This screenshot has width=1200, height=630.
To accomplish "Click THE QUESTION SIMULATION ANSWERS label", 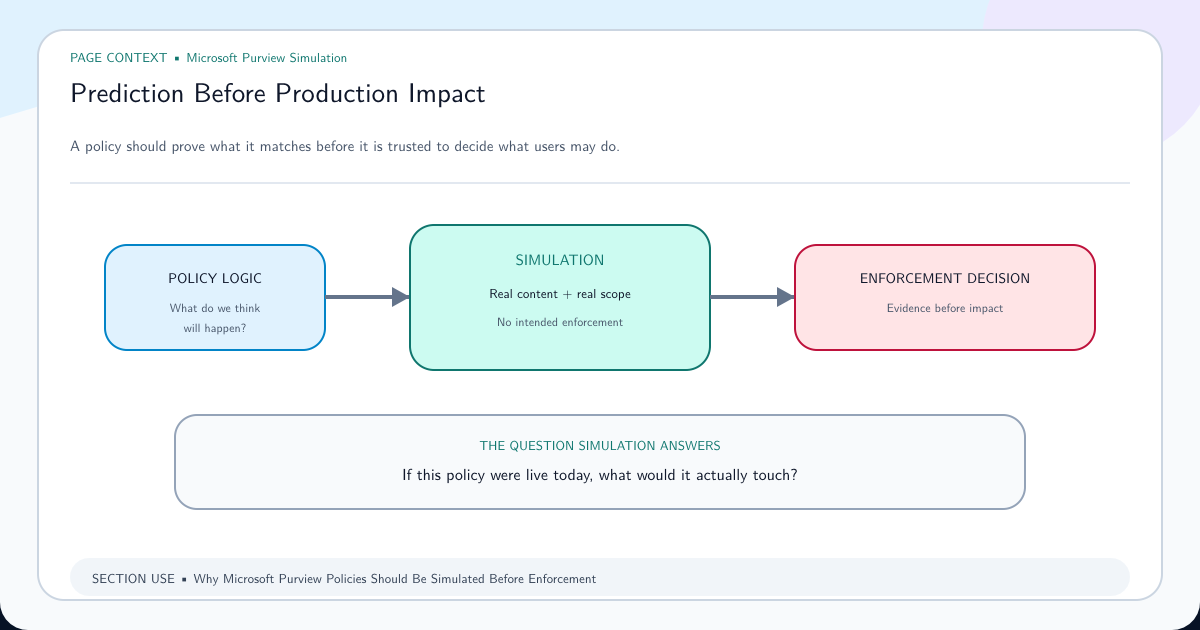I will pyautogui.click(x=600, y=446).
